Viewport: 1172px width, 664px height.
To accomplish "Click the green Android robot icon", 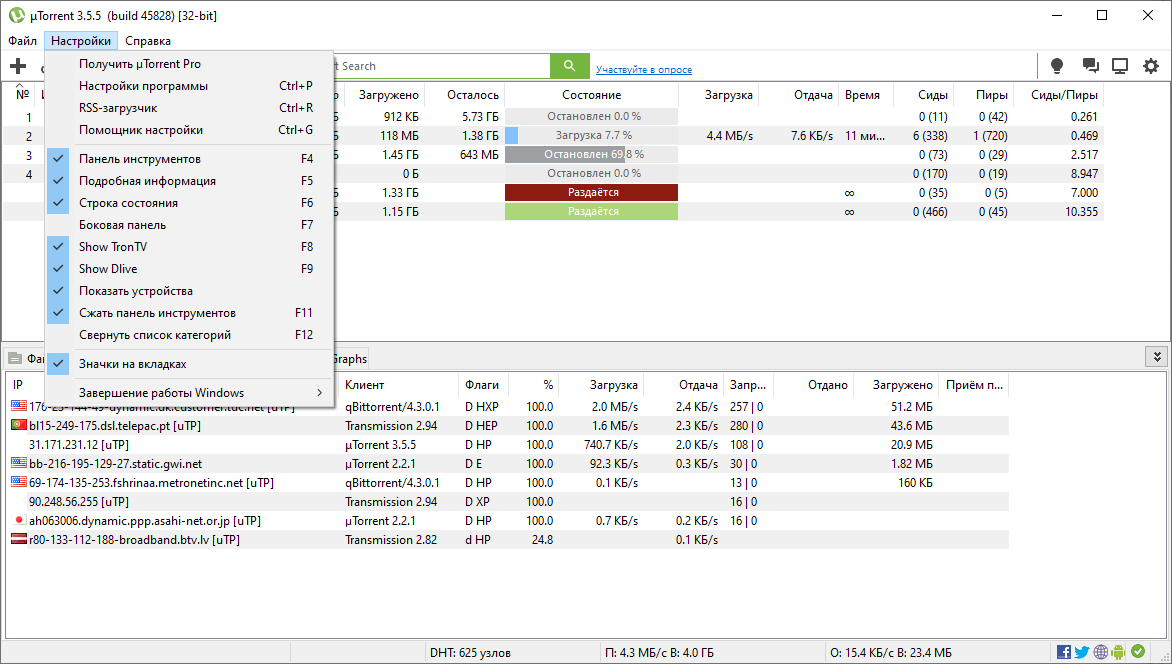I will point(1118,652).
